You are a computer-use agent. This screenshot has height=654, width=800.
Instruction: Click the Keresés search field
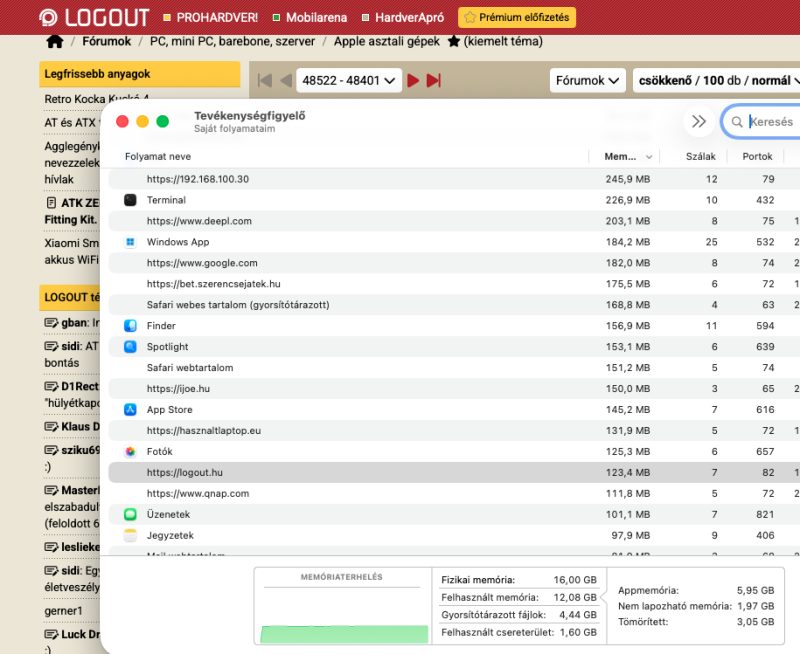coord(763,121)
